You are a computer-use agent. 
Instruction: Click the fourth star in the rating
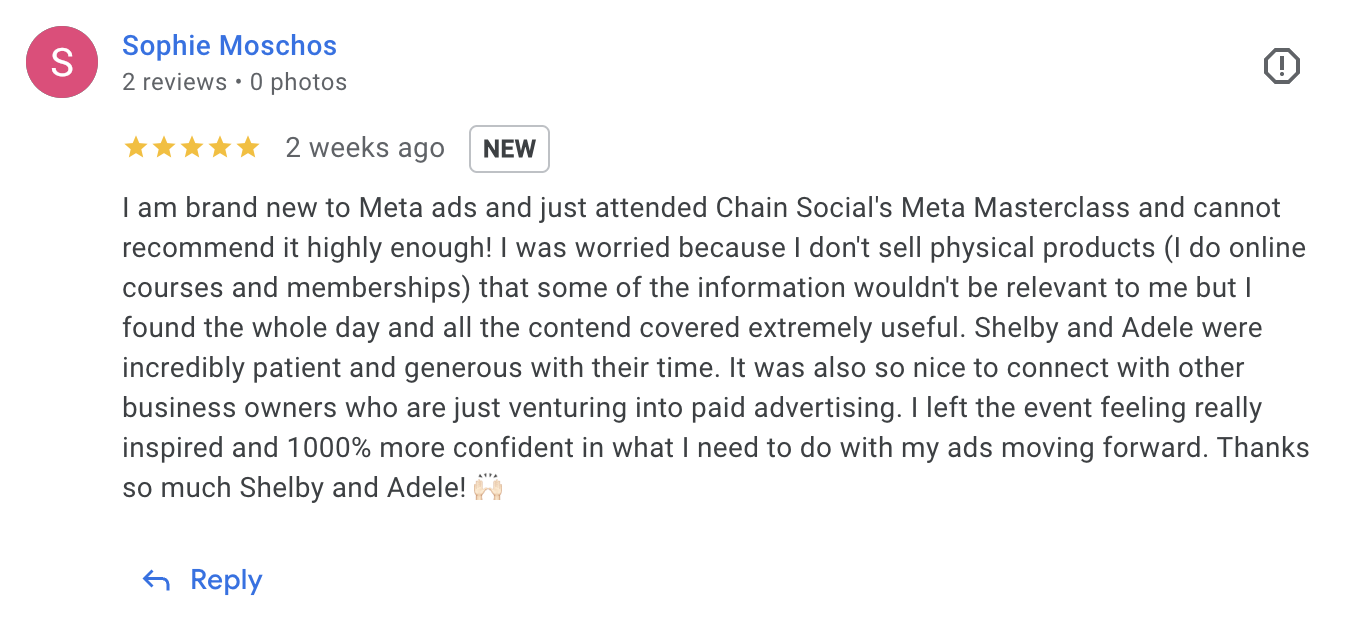tap(219, 148)
